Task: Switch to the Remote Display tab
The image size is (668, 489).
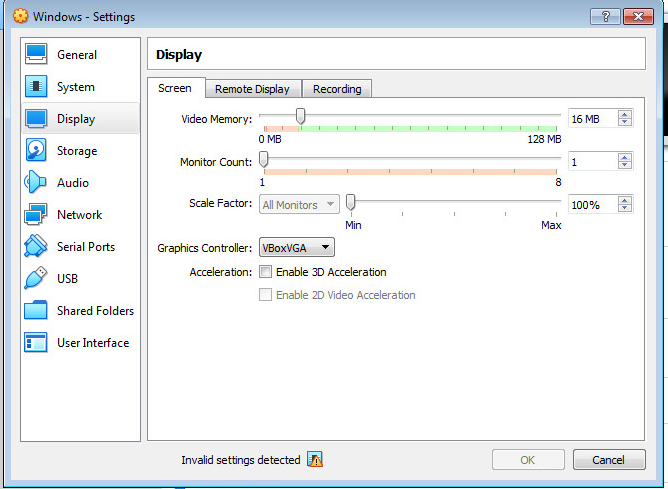Action: tap(252, 89)
